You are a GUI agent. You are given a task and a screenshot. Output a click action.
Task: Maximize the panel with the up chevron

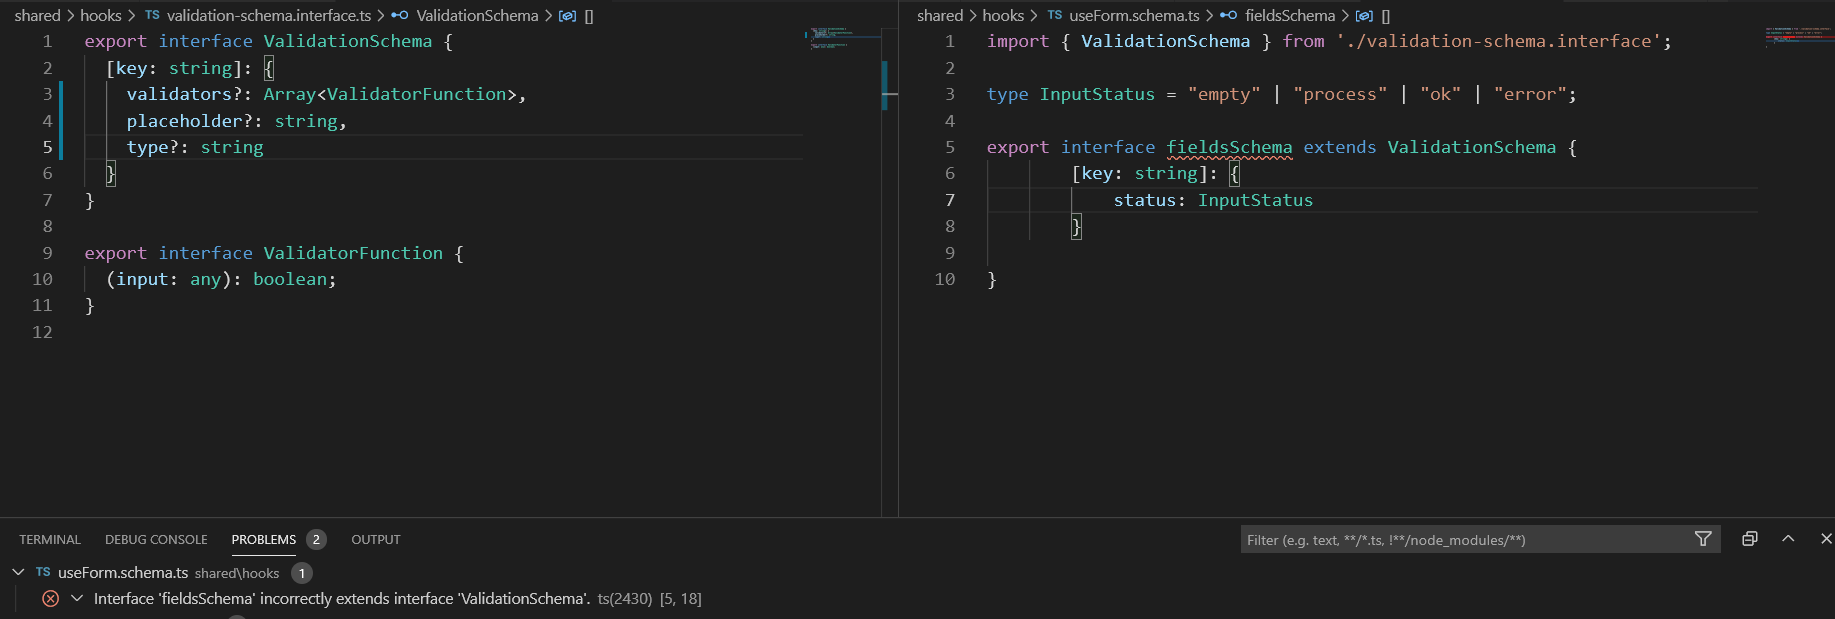[x=1788, y=539]
